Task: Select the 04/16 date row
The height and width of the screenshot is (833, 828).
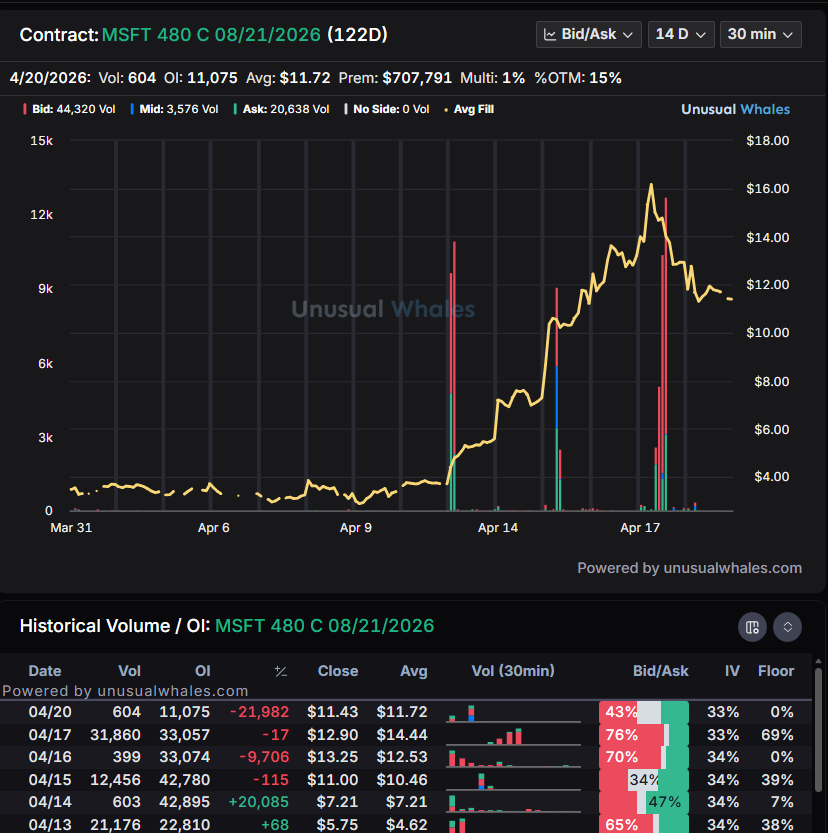Action: click(406, 757)
